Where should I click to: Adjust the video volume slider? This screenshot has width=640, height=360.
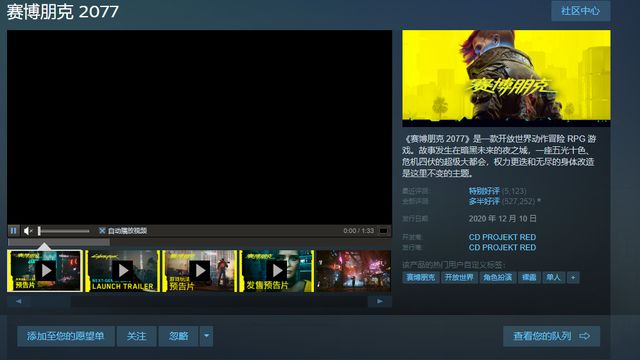point(64,231)
